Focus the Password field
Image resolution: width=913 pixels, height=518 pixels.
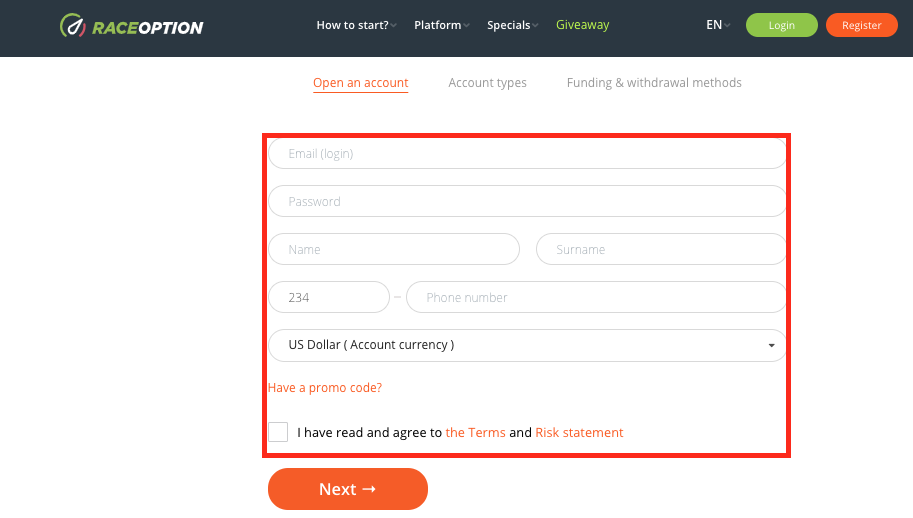(x=527, y=201)
